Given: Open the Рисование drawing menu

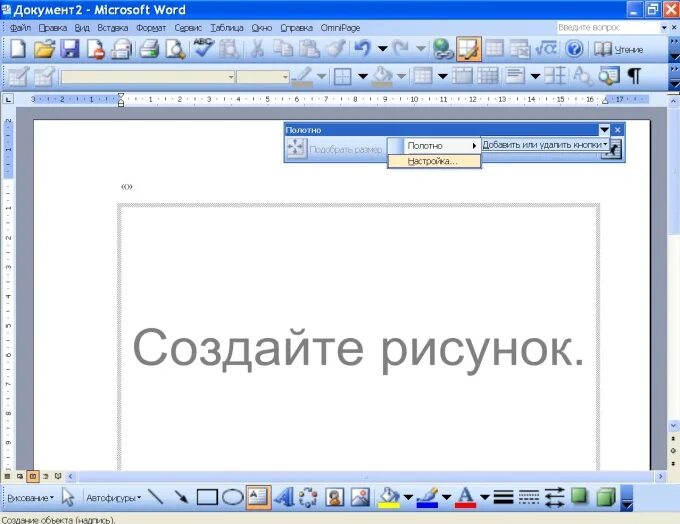Looking at the screenshot, I should point(30,498).
